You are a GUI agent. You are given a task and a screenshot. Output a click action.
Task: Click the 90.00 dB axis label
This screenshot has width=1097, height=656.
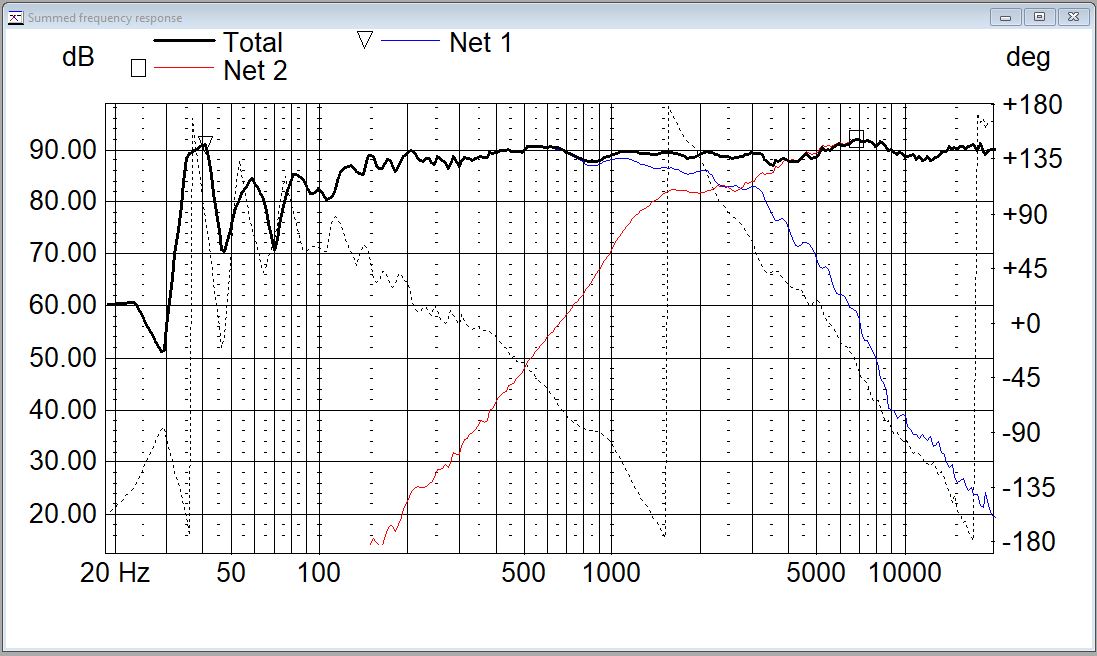click(x=63, y=149)
